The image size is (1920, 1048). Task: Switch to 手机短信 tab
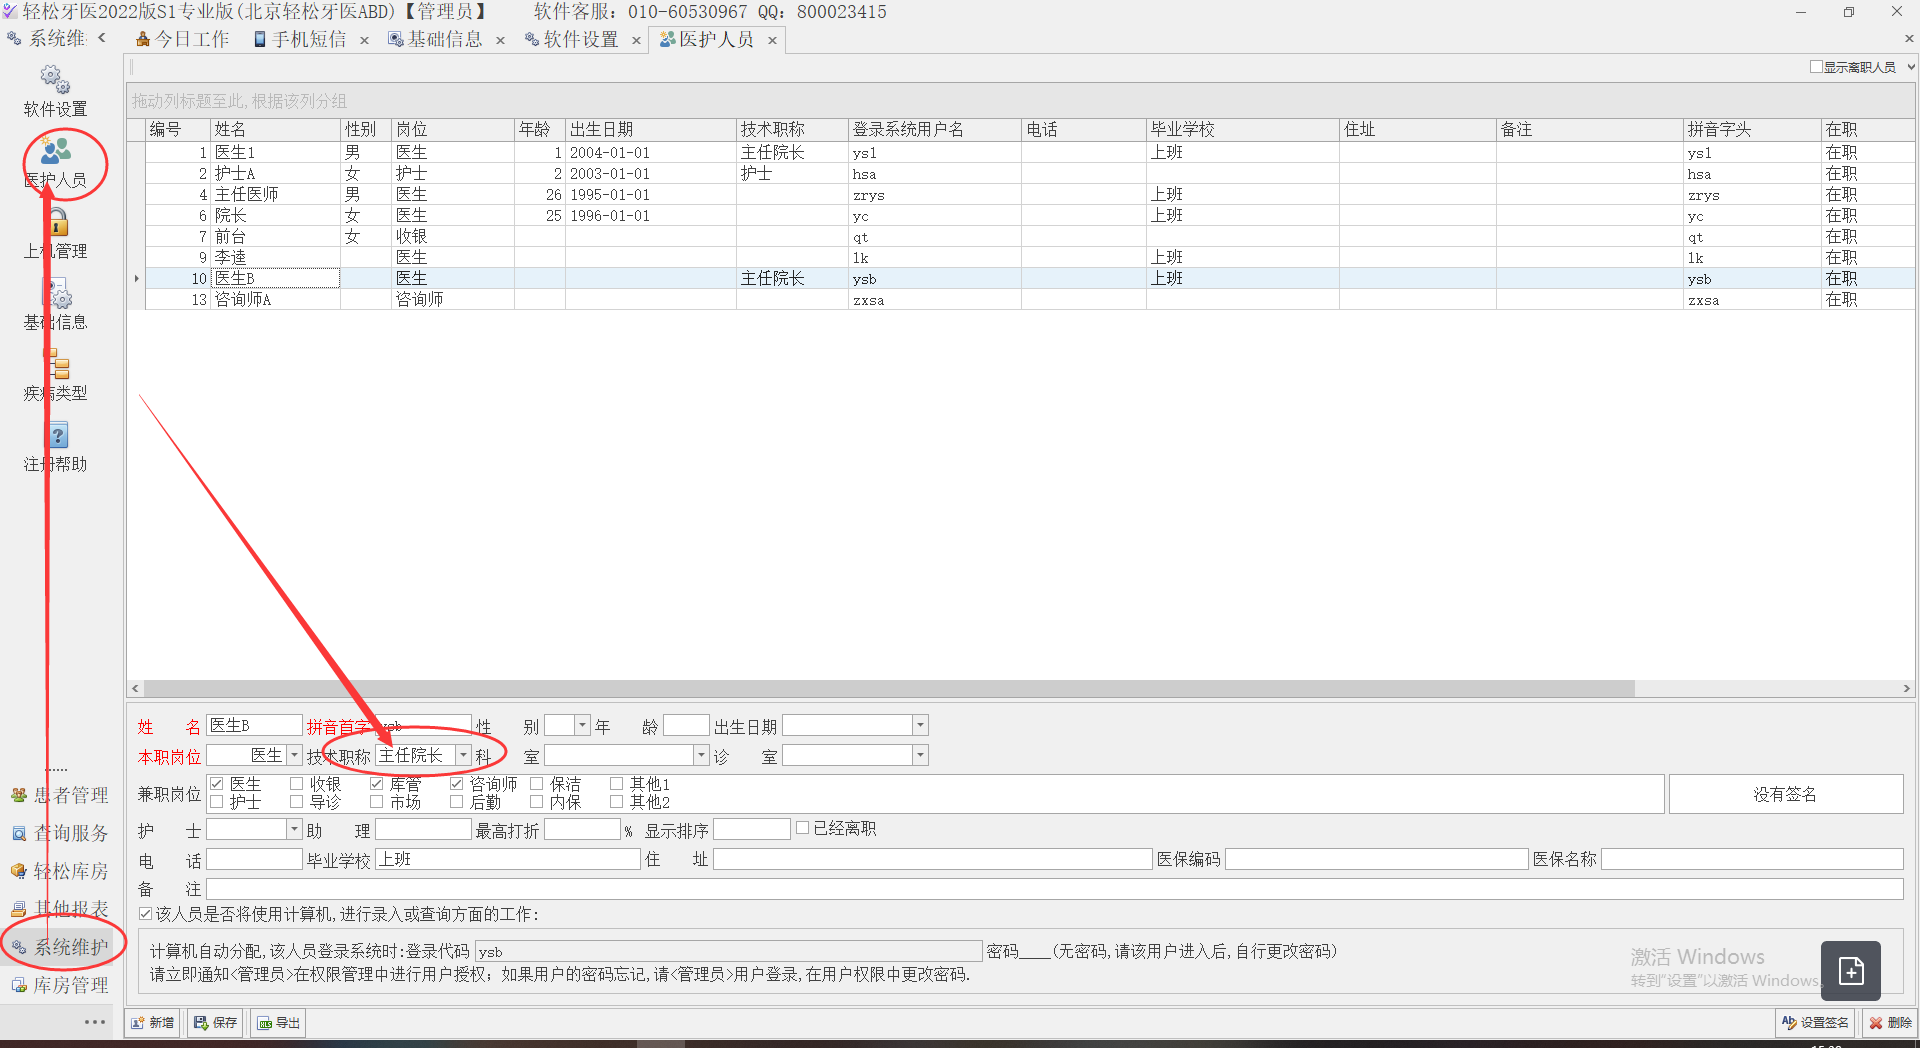300,39
